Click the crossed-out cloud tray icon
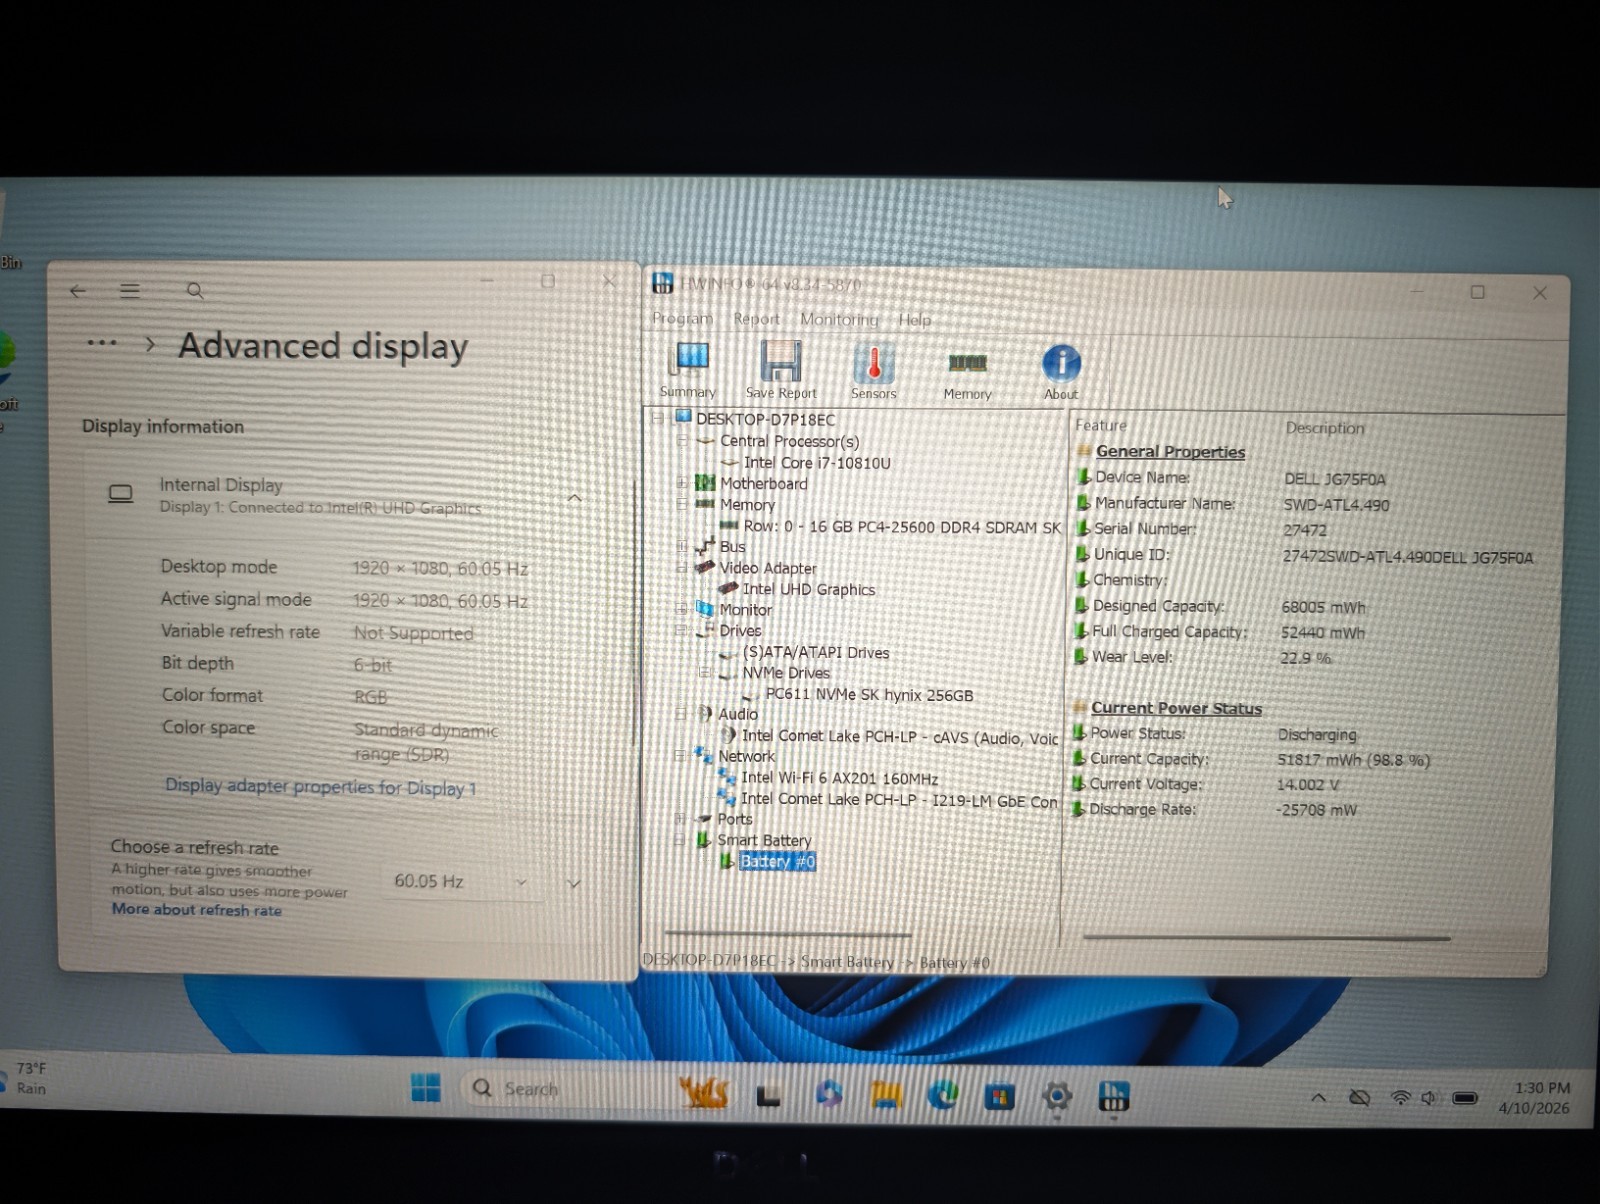Screen dimensions: 1600x1204 point(1359,1098)
